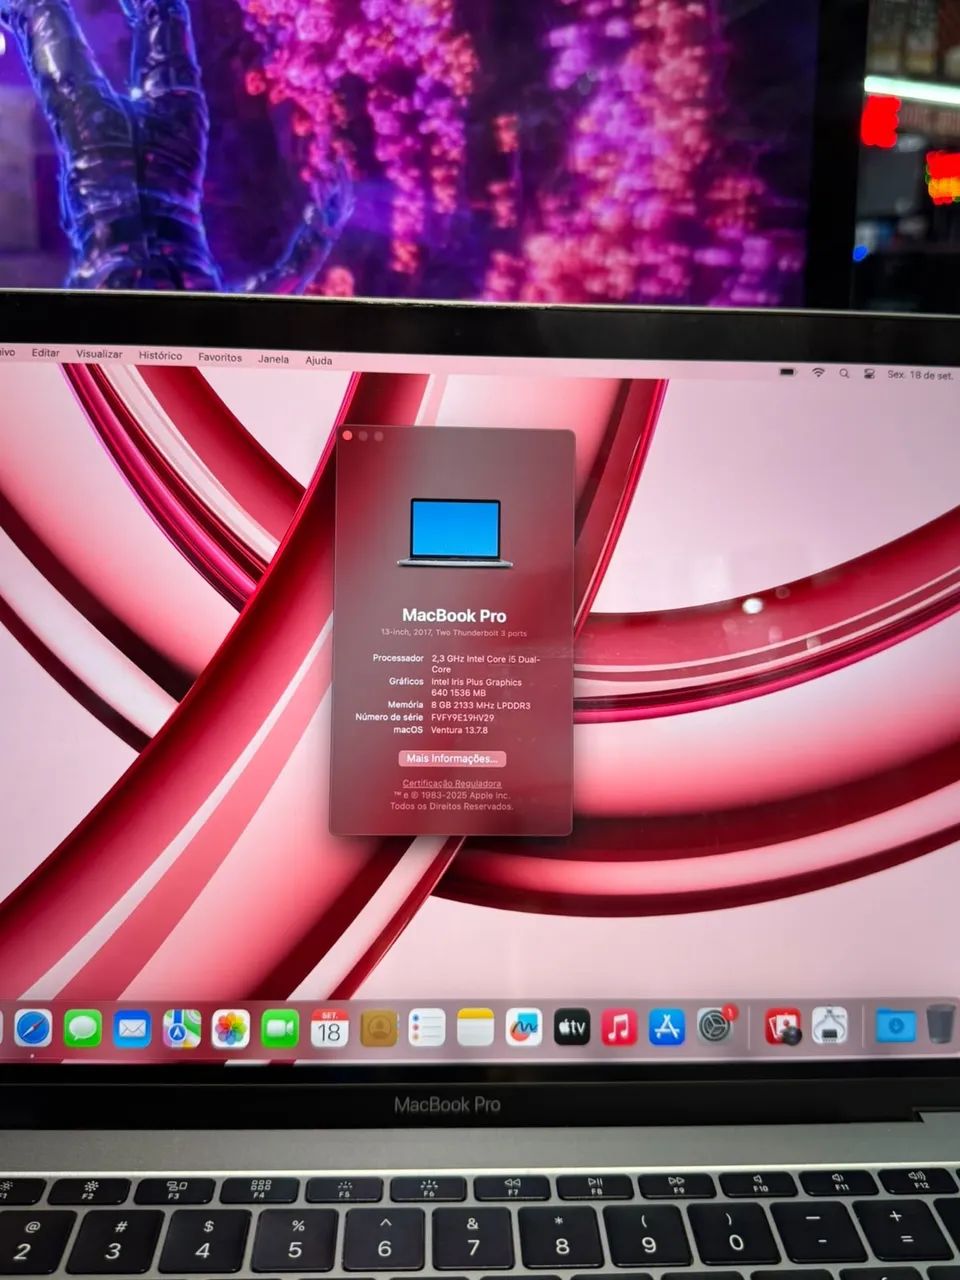Open Calendar showing 18 in Dock
960x1280 pixels.
click(x=329, y=1028)
